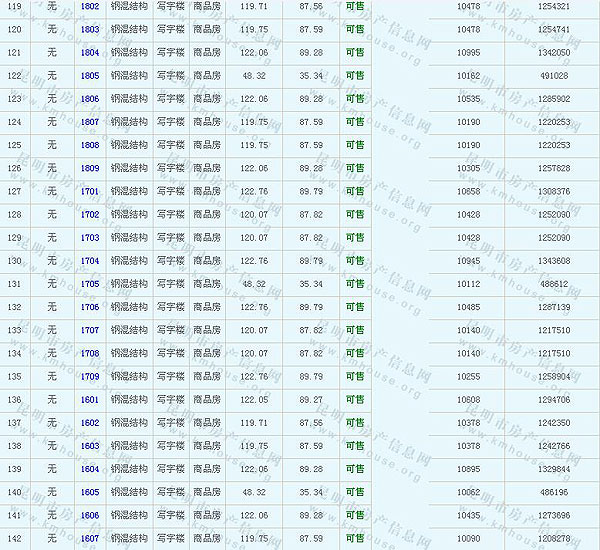
Task: Select row number 125 cell
Action: click(x=14, y=145)
